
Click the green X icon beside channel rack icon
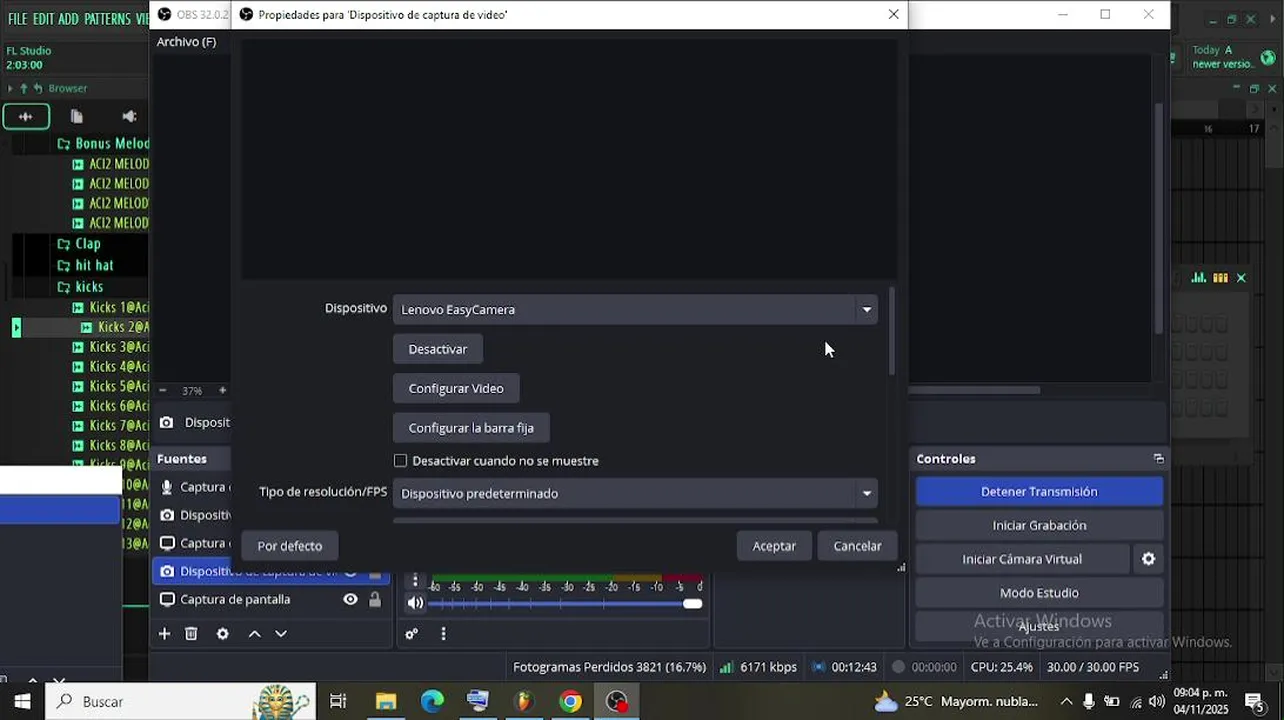click(x=1241, y=278)
